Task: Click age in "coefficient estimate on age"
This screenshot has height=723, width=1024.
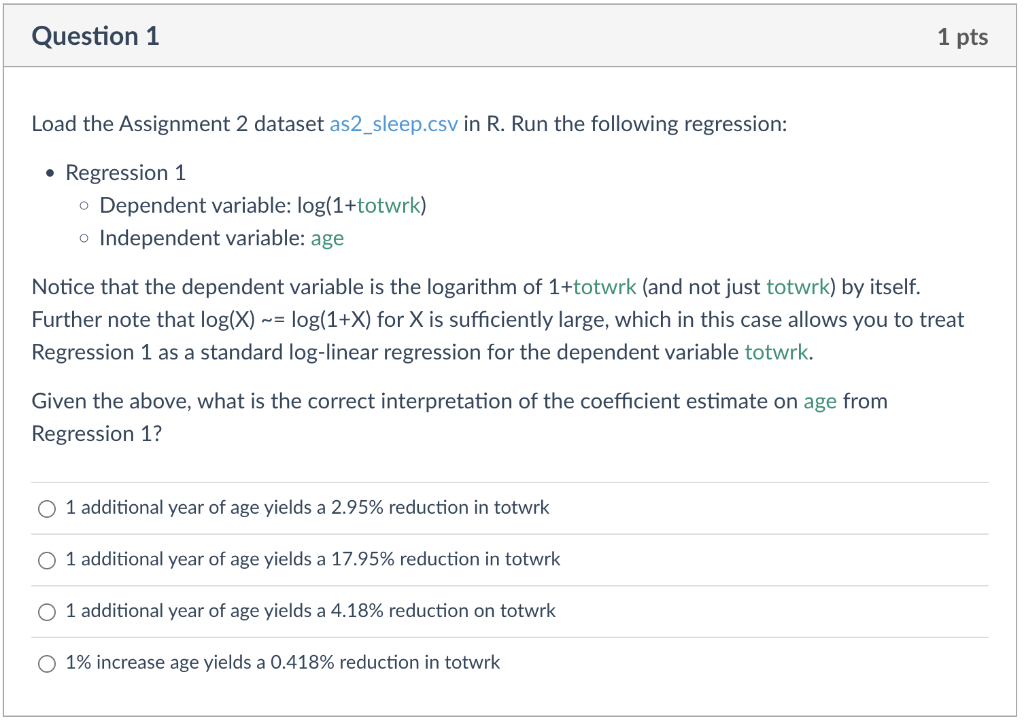Action: pos(820,402)
